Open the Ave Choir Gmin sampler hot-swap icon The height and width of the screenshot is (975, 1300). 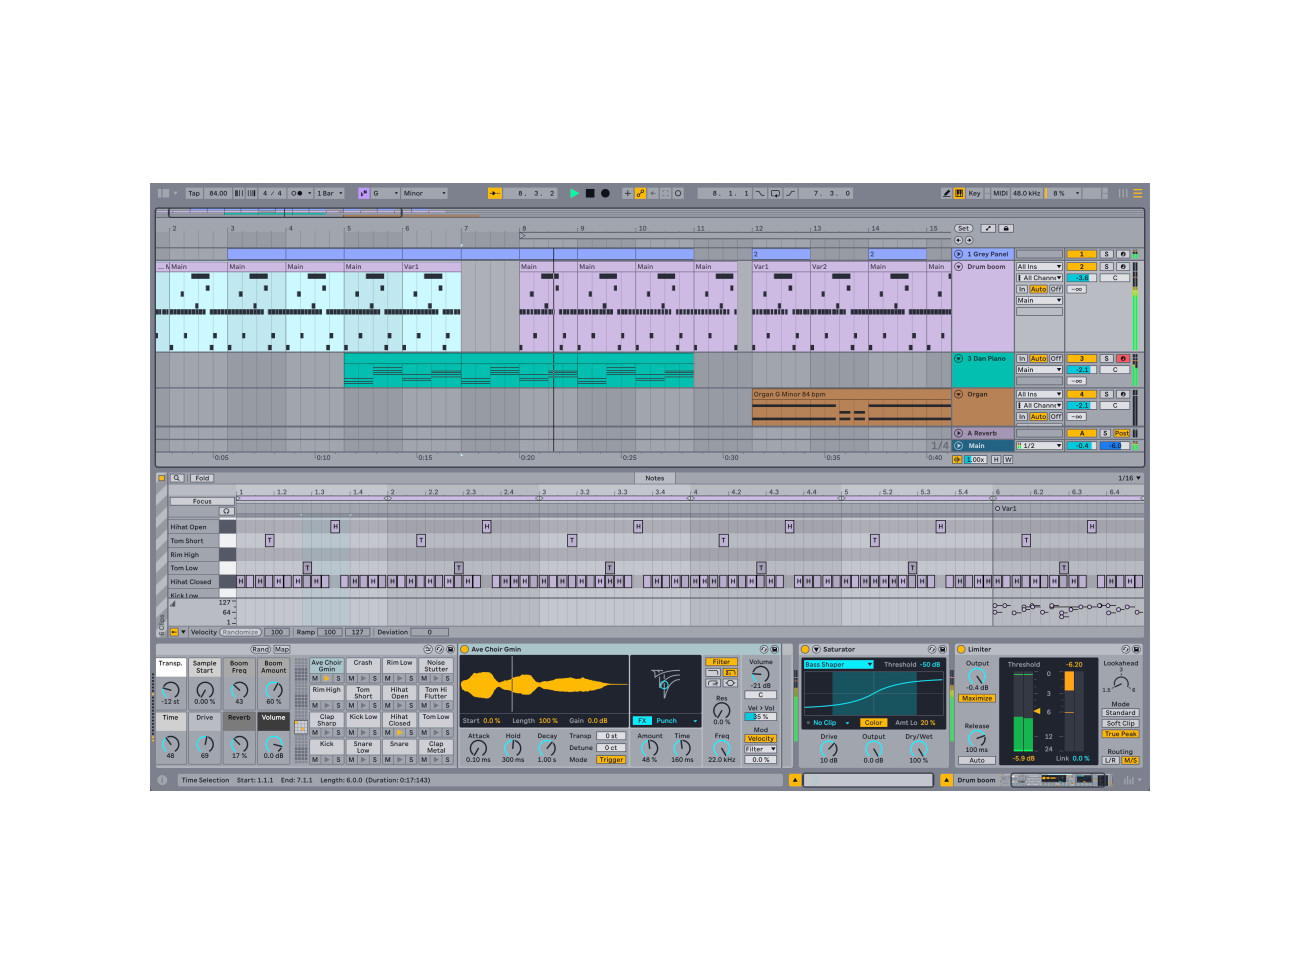tap(762, 649)
